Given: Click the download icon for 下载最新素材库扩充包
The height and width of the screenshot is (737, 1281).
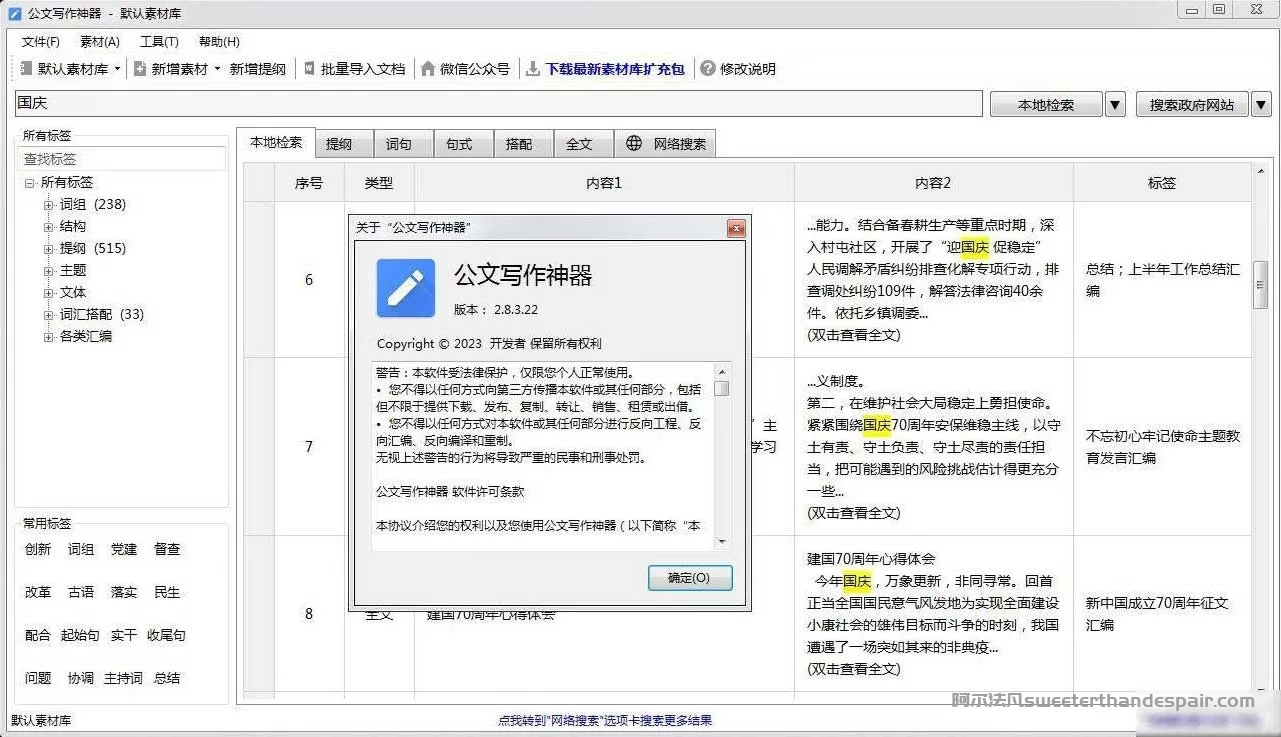Looking at the screenshot, I should coord(534,69).
